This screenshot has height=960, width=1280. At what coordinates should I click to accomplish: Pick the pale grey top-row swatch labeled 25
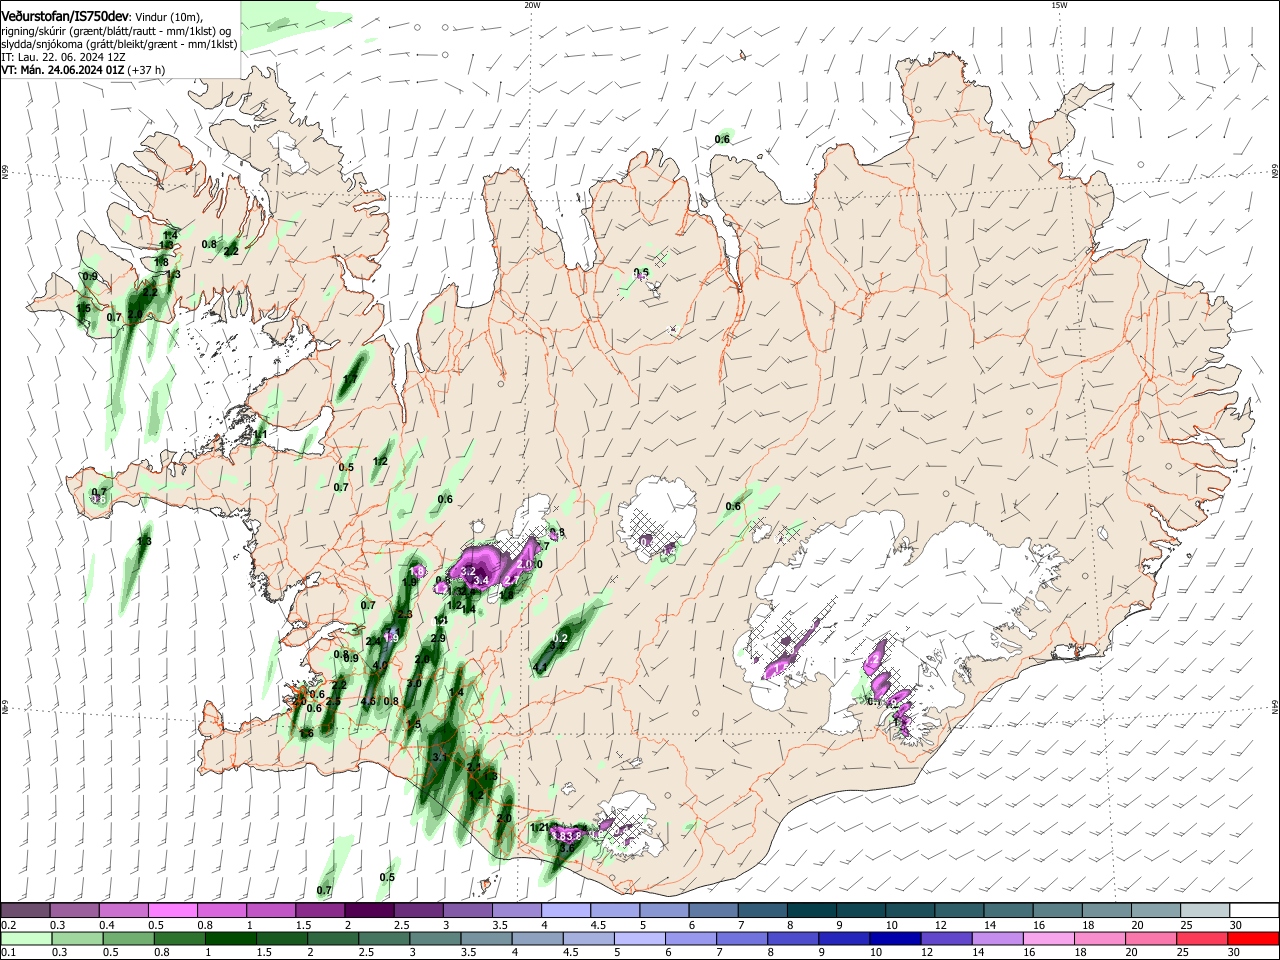[x=1206, y=910]
